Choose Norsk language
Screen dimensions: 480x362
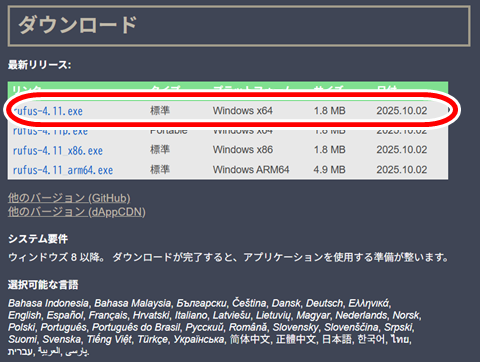[406, 315]
